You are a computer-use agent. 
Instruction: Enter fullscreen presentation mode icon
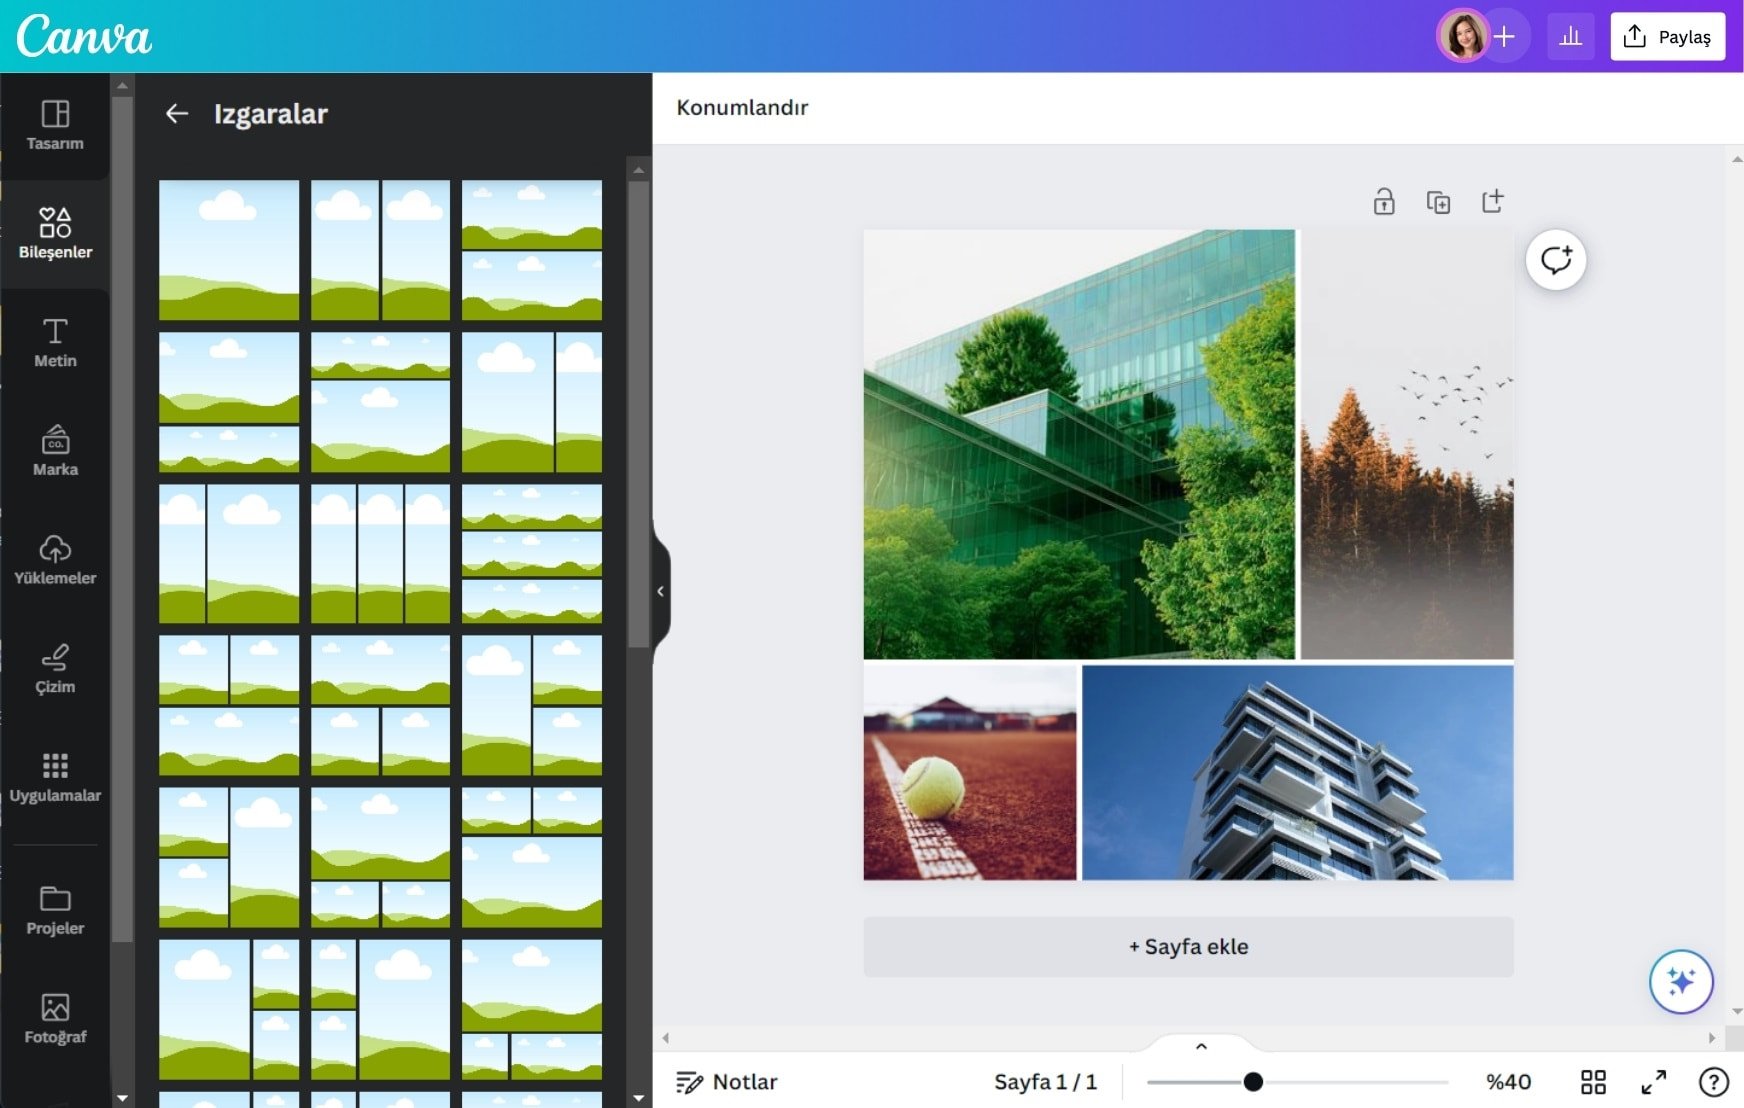coord(1654,1082)
